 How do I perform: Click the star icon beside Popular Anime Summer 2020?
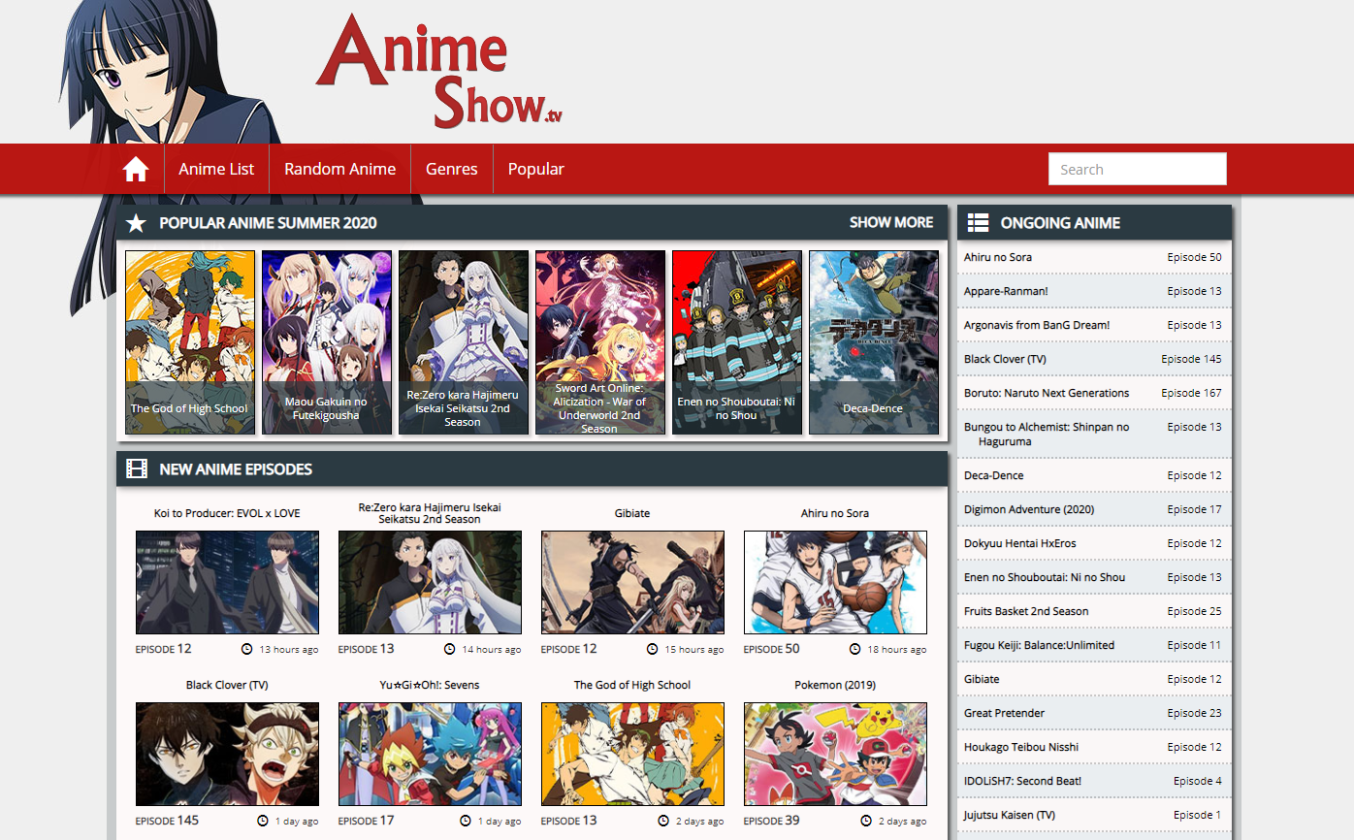coord(136,223)
